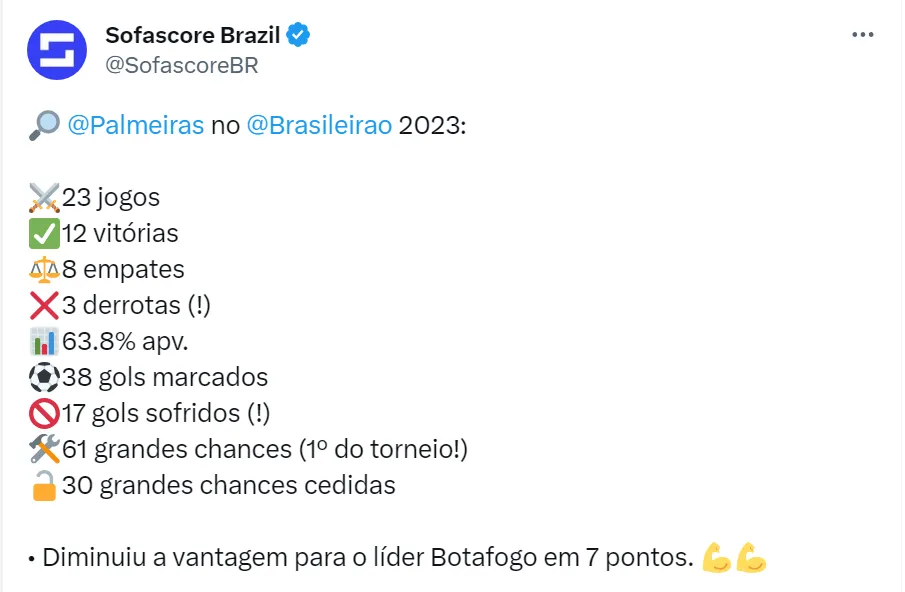The height and width of the screenshot is (592, 905).
Task: Click the Botafogo sentence text
Action: pyautogui.click(x=367, y=558)
